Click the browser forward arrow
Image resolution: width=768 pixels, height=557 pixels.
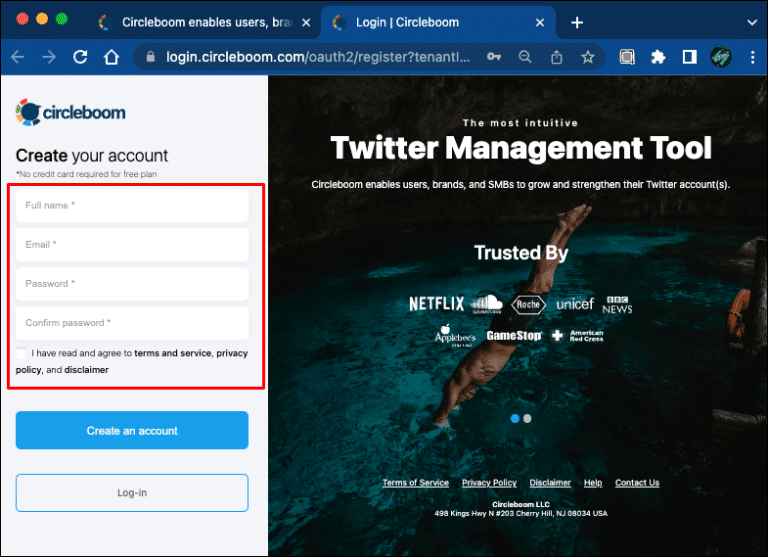pos(49,57)
